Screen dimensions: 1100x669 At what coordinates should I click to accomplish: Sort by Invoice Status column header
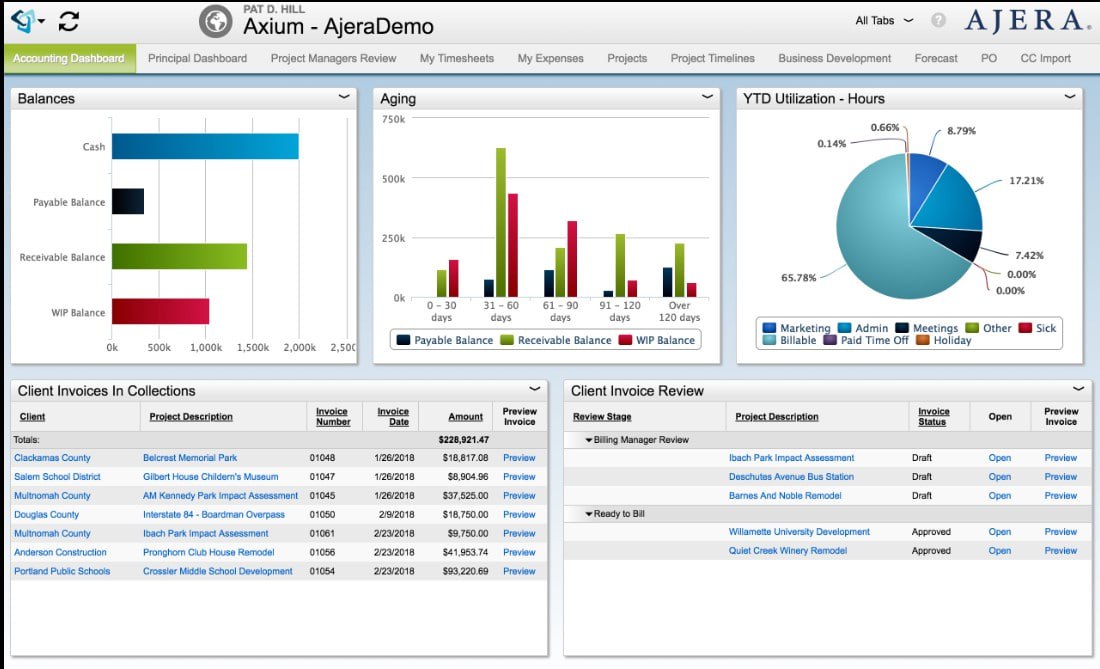(933, 417)
